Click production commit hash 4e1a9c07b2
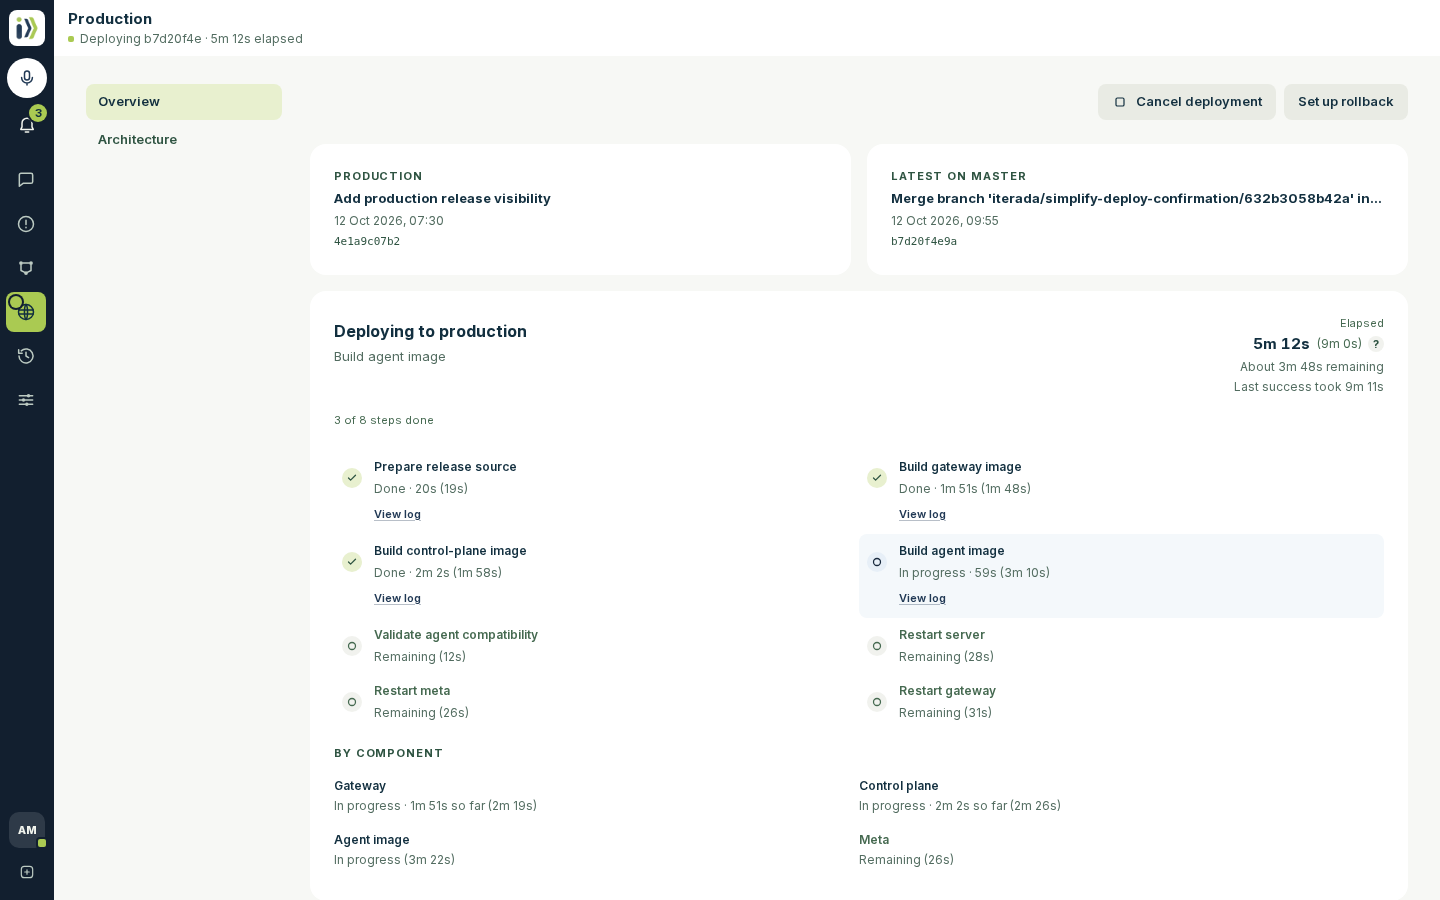 [367, 242]
